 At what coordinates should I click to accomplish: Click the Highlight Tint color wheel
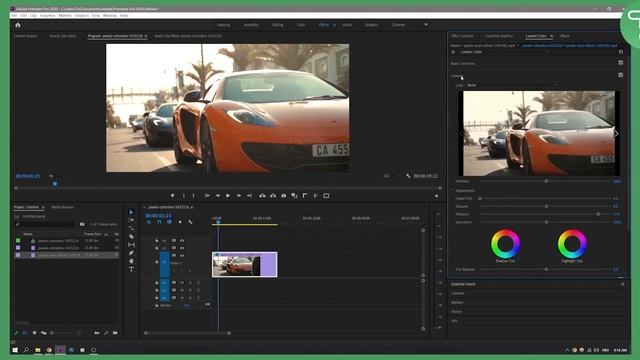click(572, 244)
